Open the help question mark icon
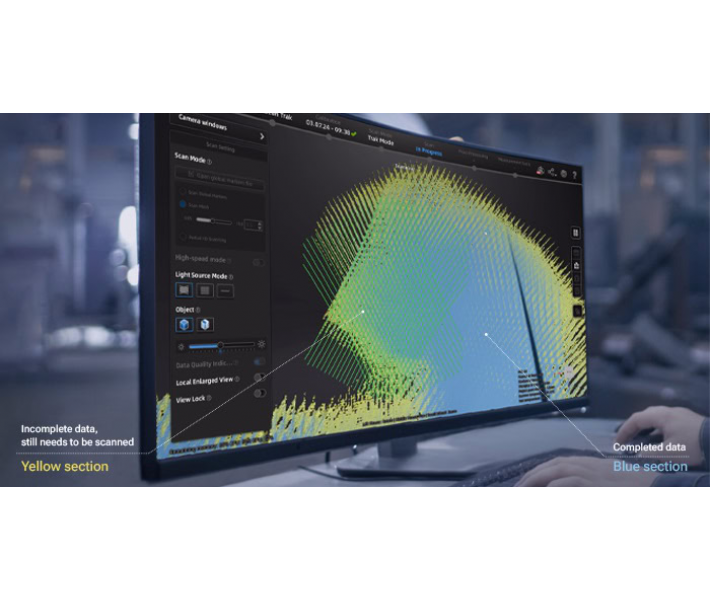 click(x=575, y=175)
